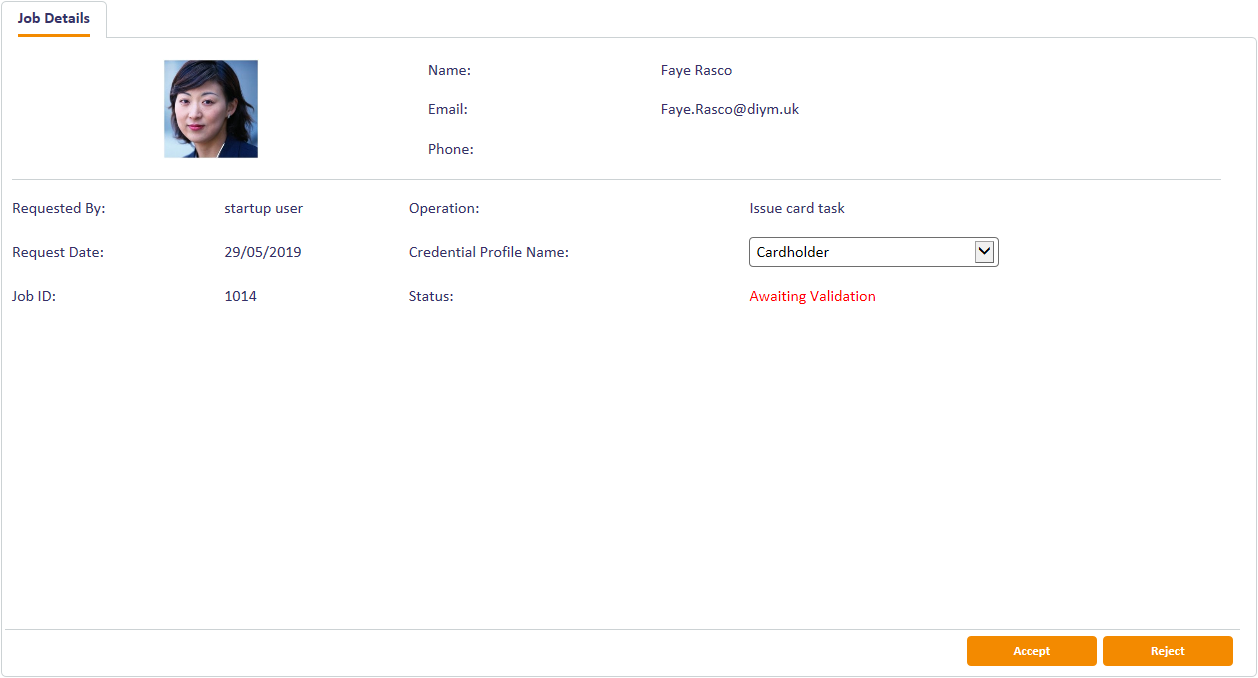
Task: Open the Job Details tab
Action: 54,19
